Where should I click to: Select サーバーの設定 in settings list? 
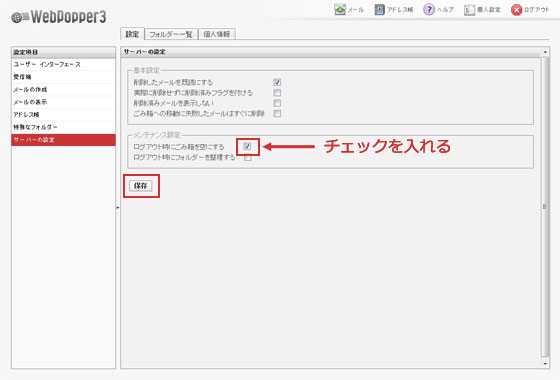tap(63, 140)
